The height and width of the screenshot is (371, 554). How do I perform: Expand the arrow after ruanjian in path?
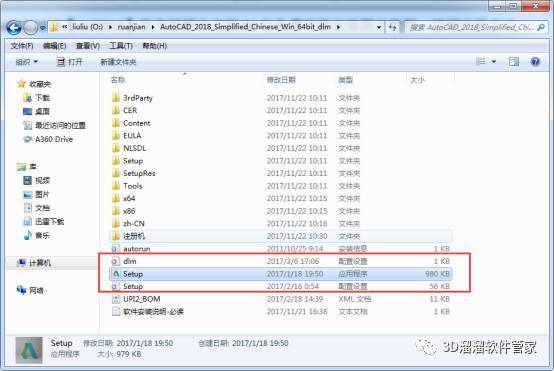point(153,27)
